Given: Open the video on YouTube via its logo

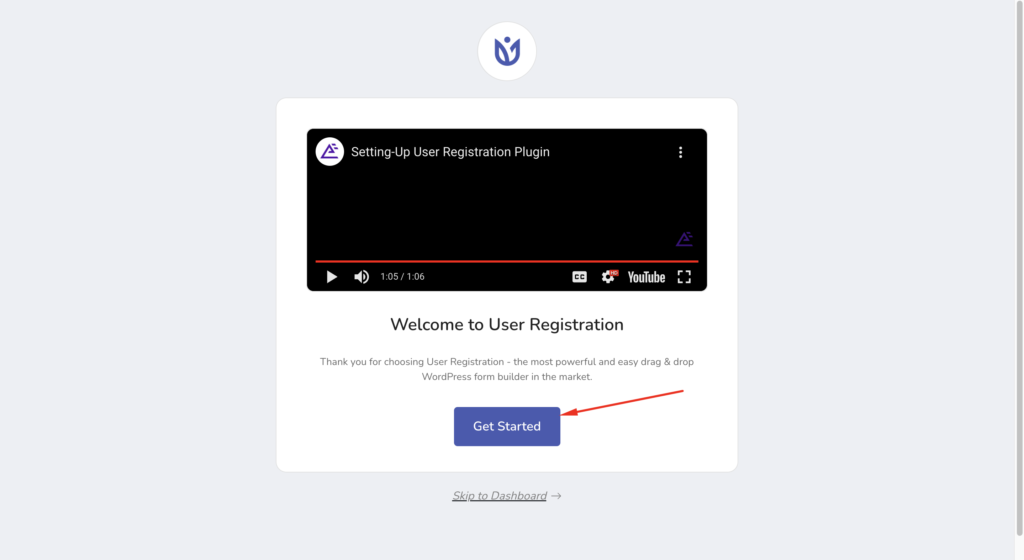Looking at the screenshot, I should (x=646, y=277).
